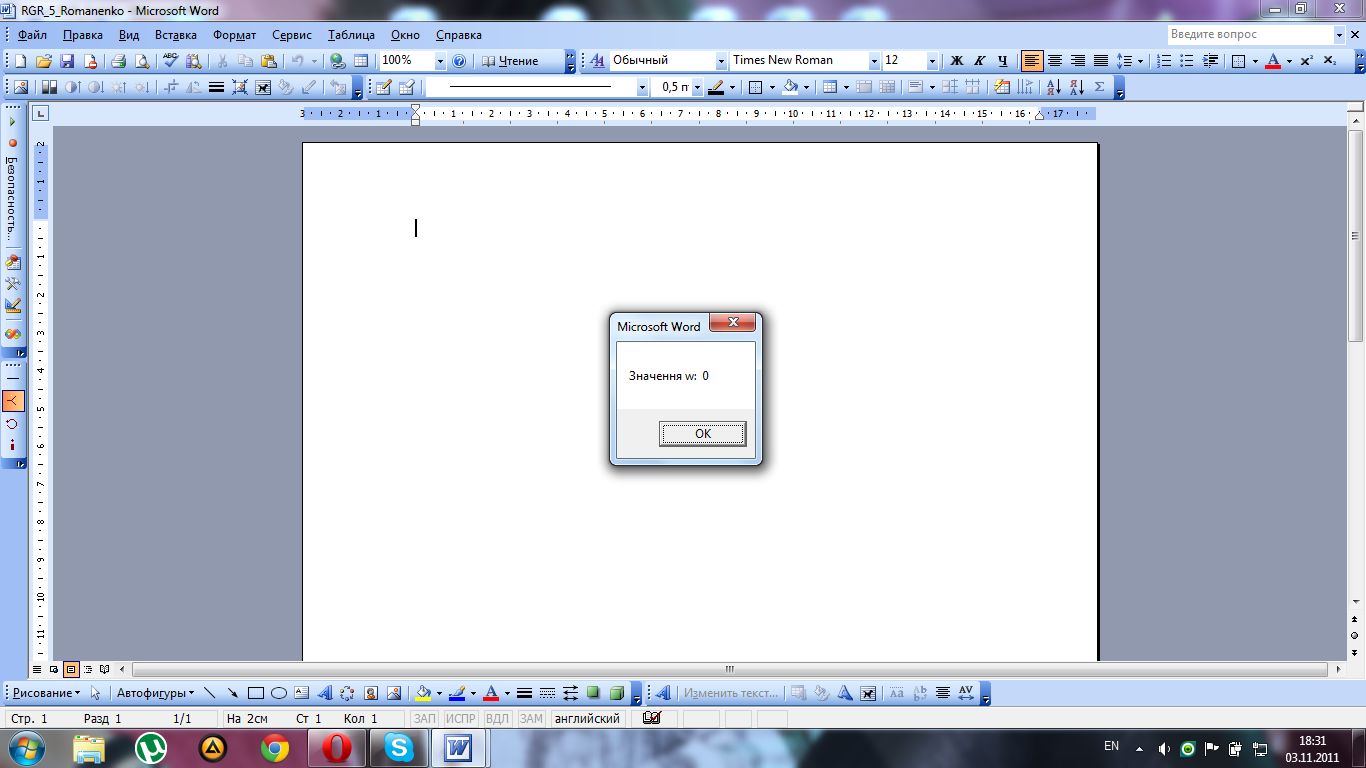Select the oval drawing tool
The width and height of the screenshot is (1366, 768).
(279, 693)
